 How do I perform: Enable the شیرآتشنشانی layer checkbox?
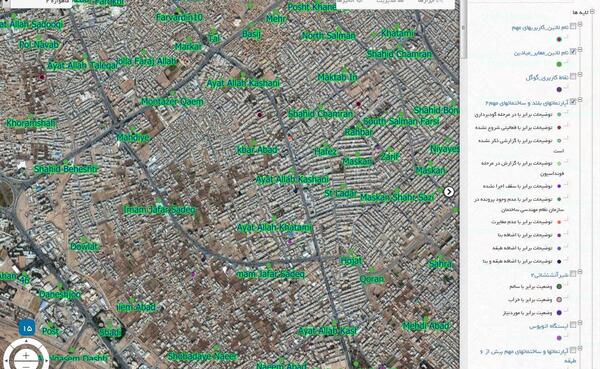click(x=573, y=274)
